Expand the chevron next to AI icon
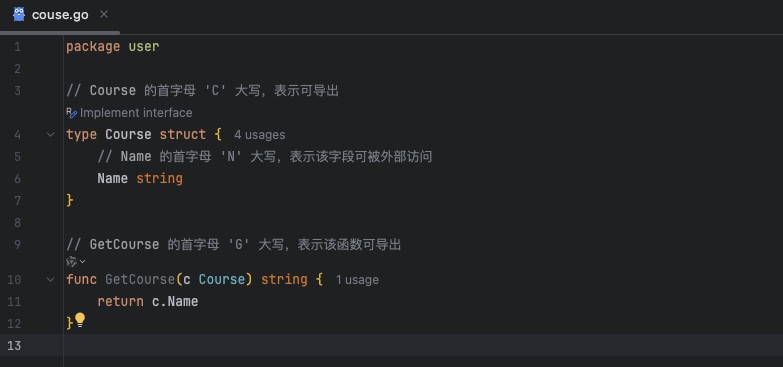The height and width of the screenshot is (367, 783). point(82,262)
